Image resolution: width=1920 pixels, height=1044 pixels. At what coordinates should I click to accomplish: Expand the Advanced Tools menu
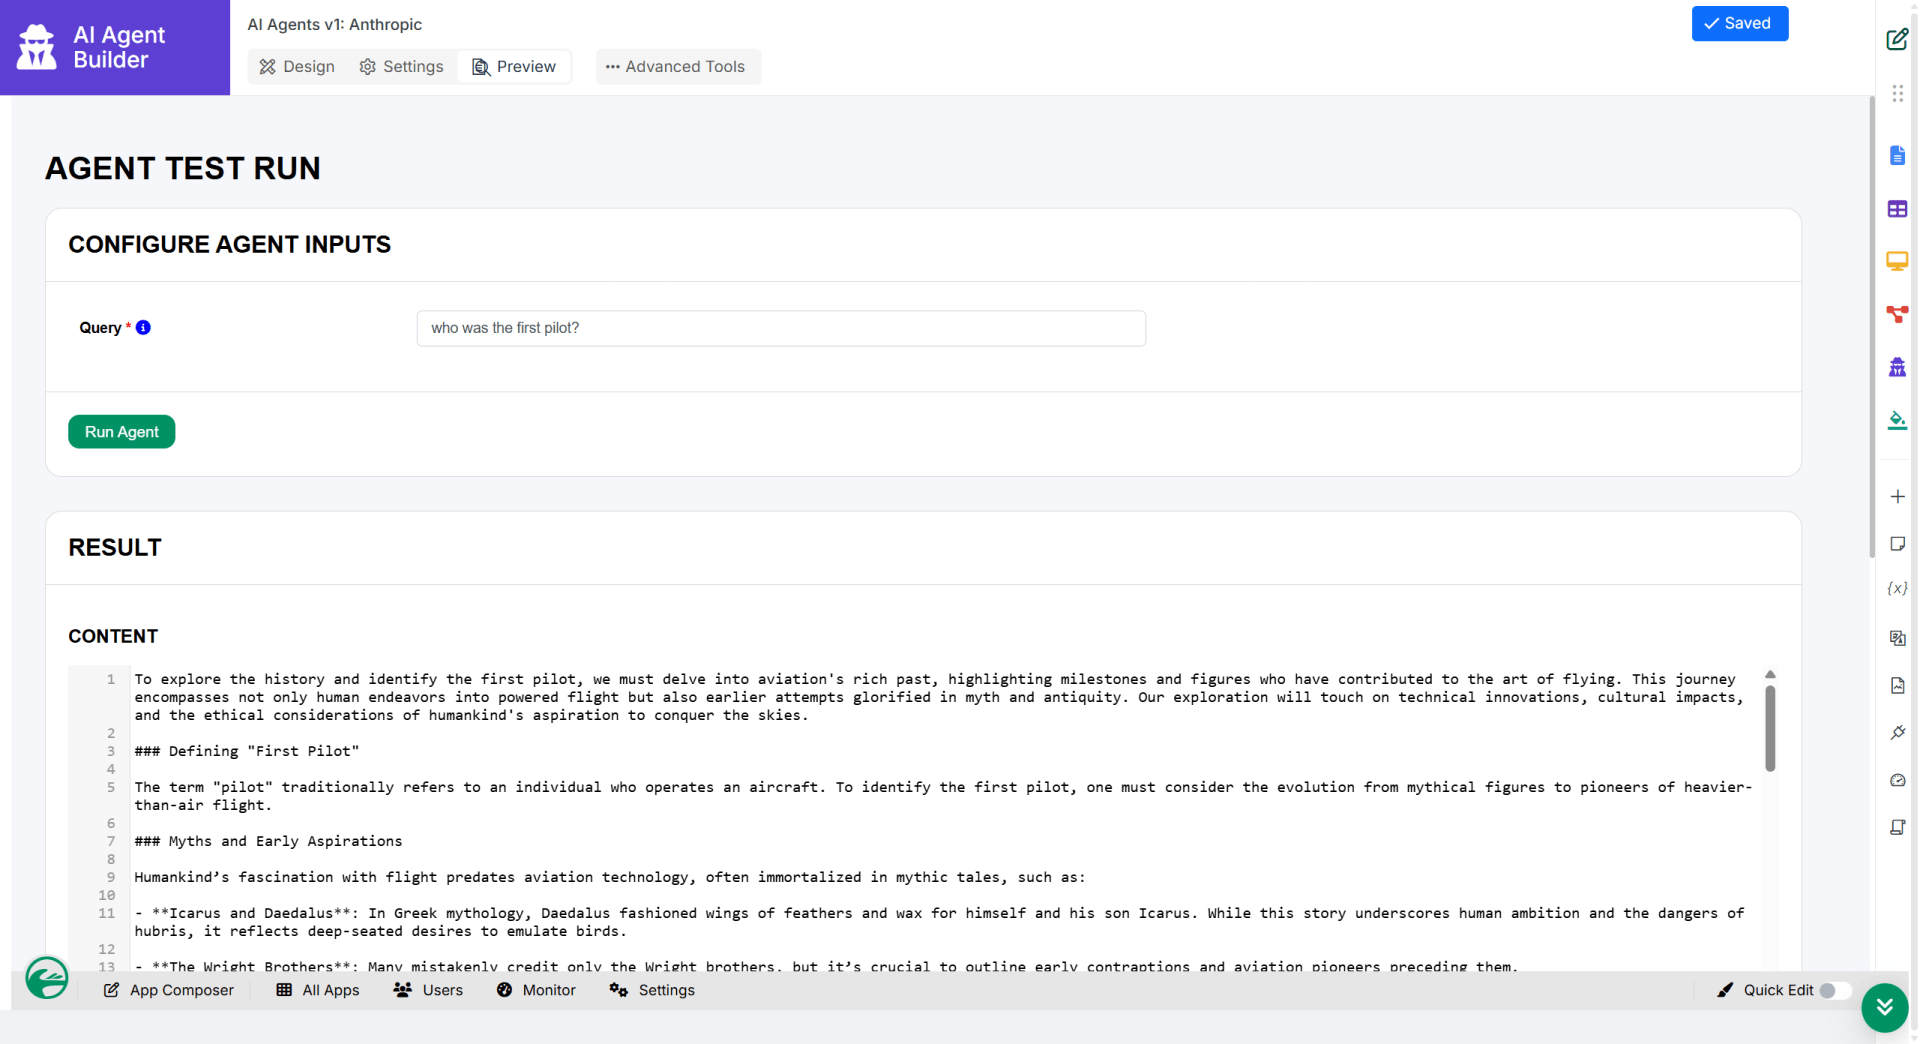[x=677, y=67]
